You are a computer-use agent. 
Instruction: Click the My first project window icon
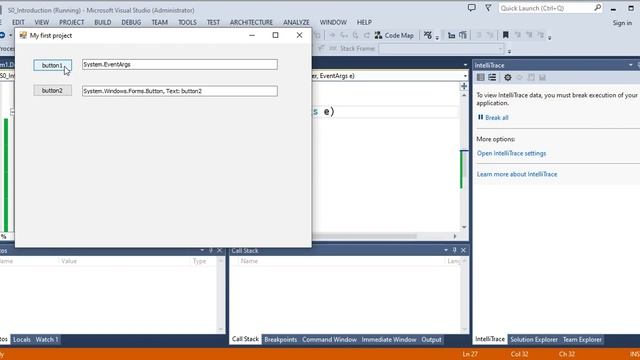(23, 36)
